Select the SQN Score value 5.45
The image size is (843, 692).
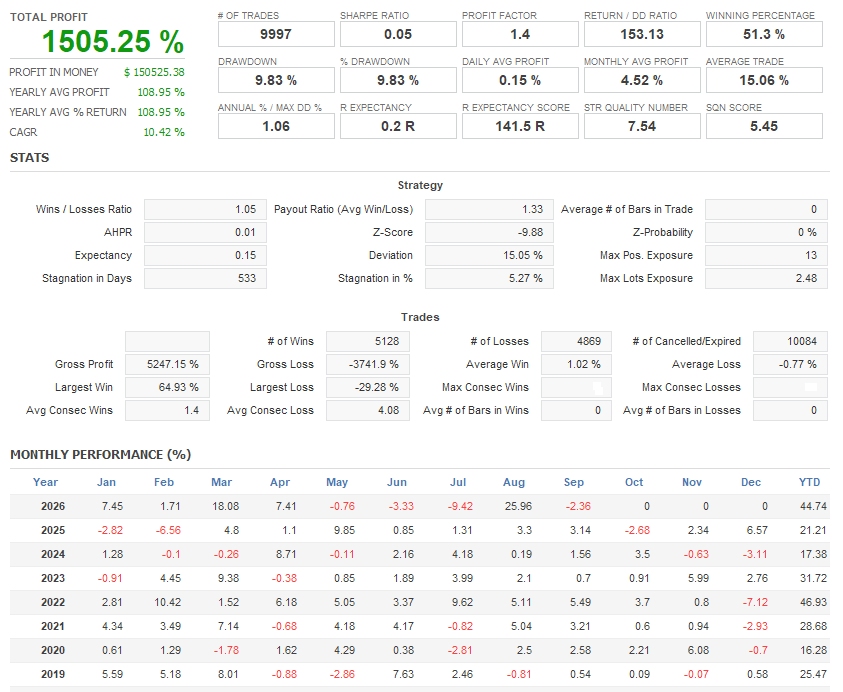[764, 126]
